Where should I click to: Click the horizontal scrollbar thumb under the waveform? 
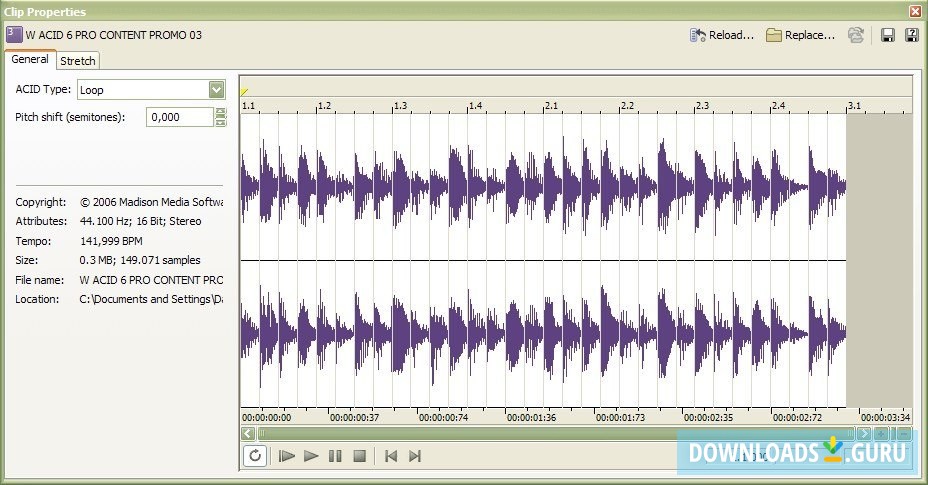tap(556, 434)
